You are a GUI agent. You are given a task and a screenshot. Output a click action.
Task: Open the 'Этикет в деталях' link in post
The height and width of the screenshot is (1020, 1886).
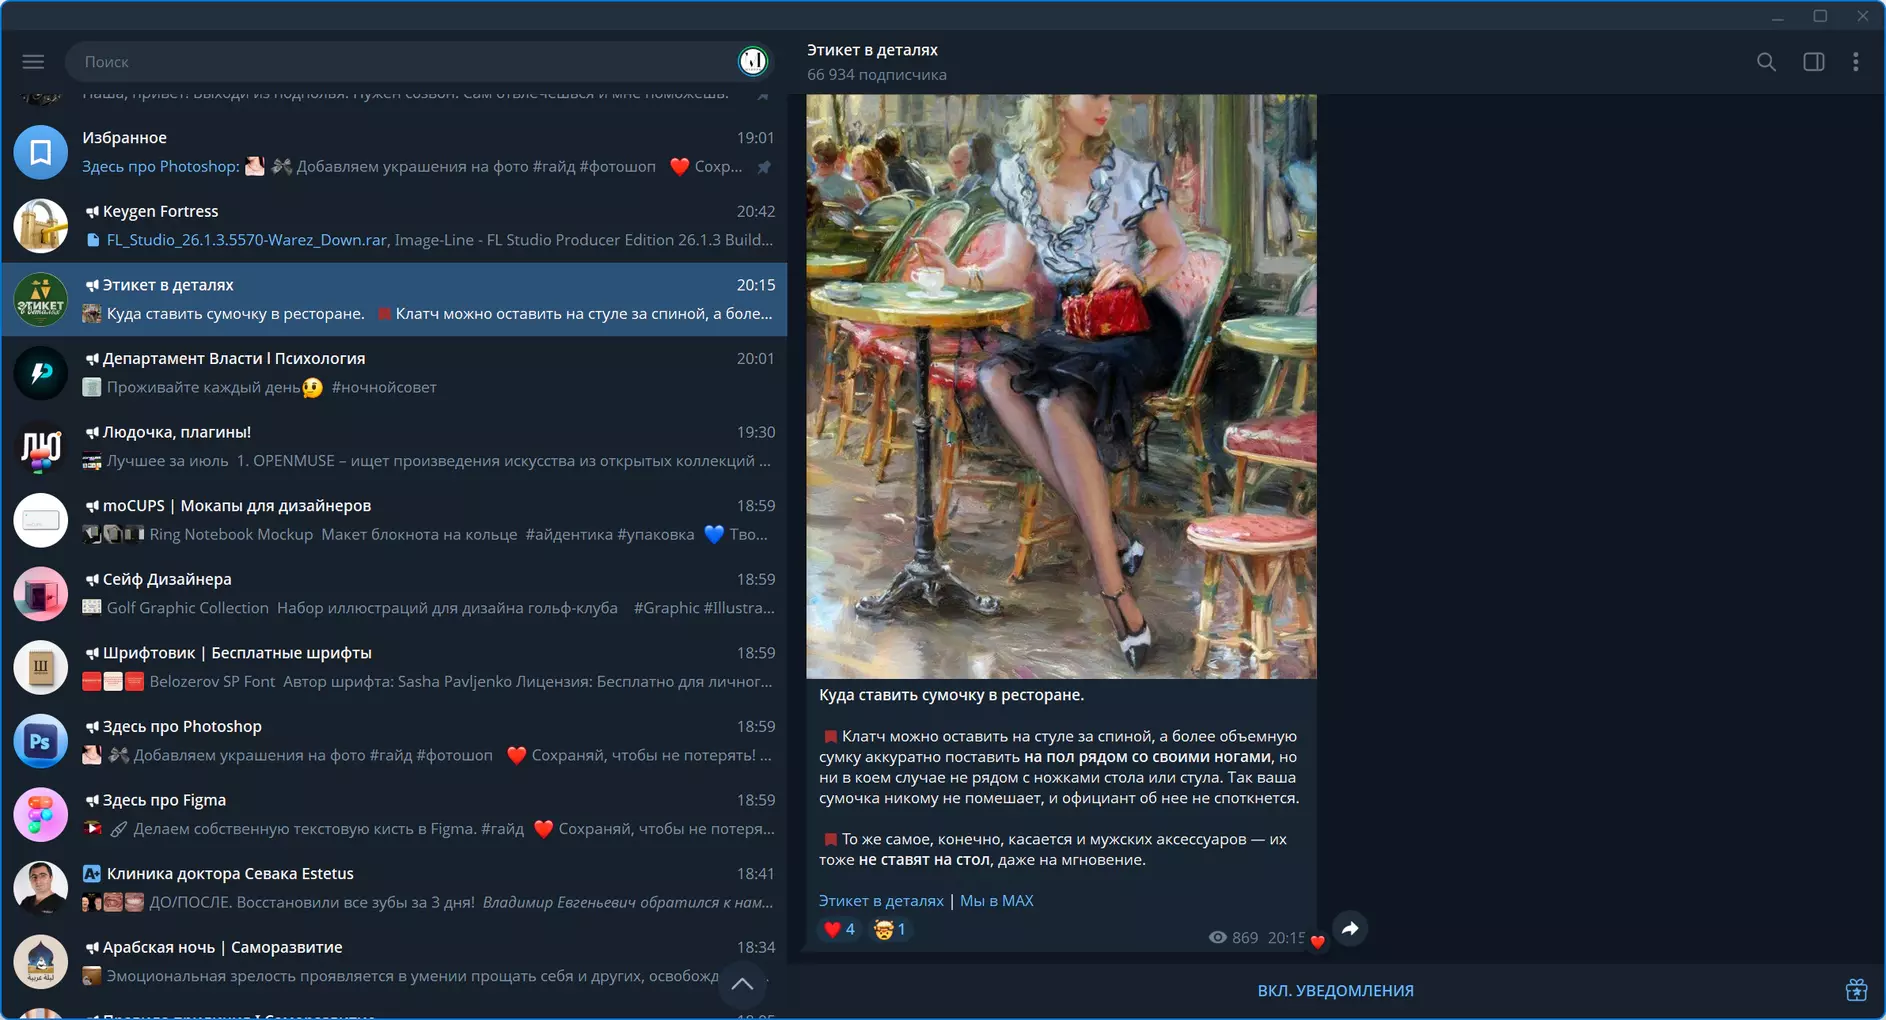tap(881, 901)
